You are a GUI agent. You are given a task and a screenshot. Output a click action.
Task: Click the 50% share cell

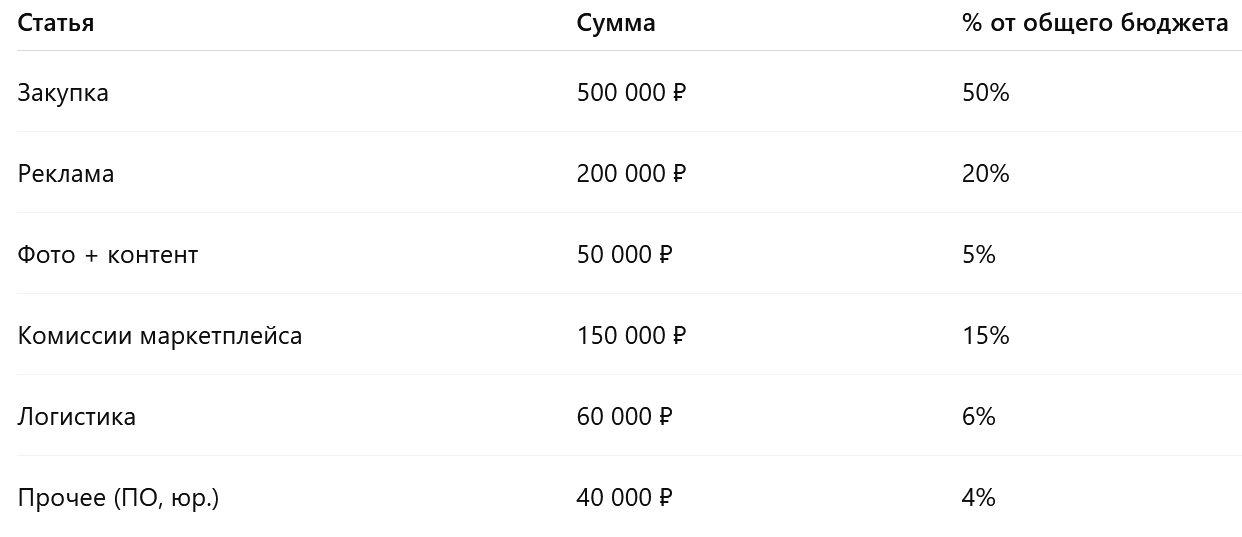point(986,93)
